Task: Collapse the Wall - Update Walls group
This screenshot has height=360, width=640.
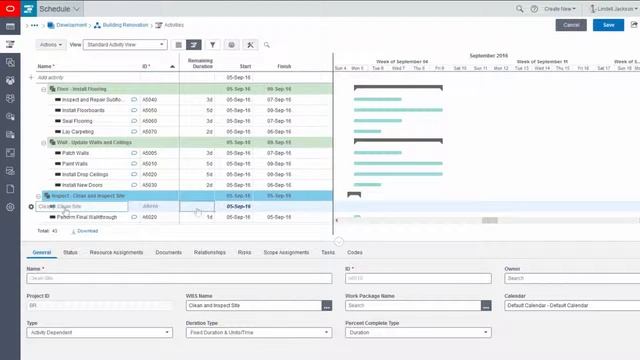Action: (x=44, y=143)
